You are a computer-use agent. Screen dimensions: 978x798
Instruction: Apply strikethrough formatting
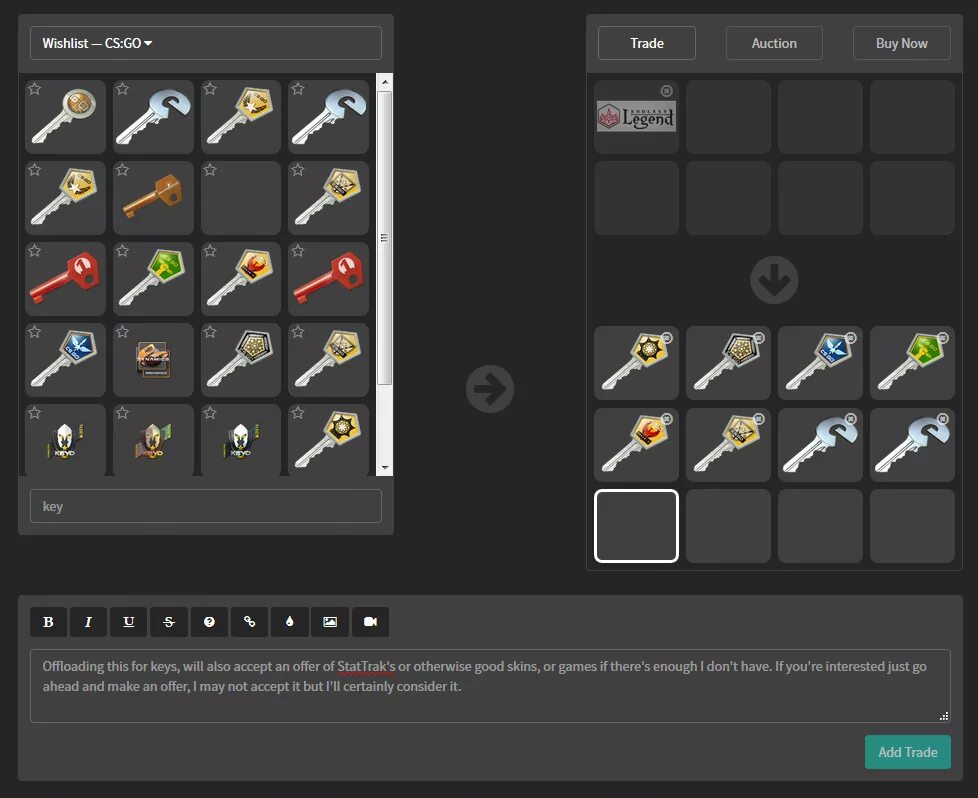tap(169, 622)
